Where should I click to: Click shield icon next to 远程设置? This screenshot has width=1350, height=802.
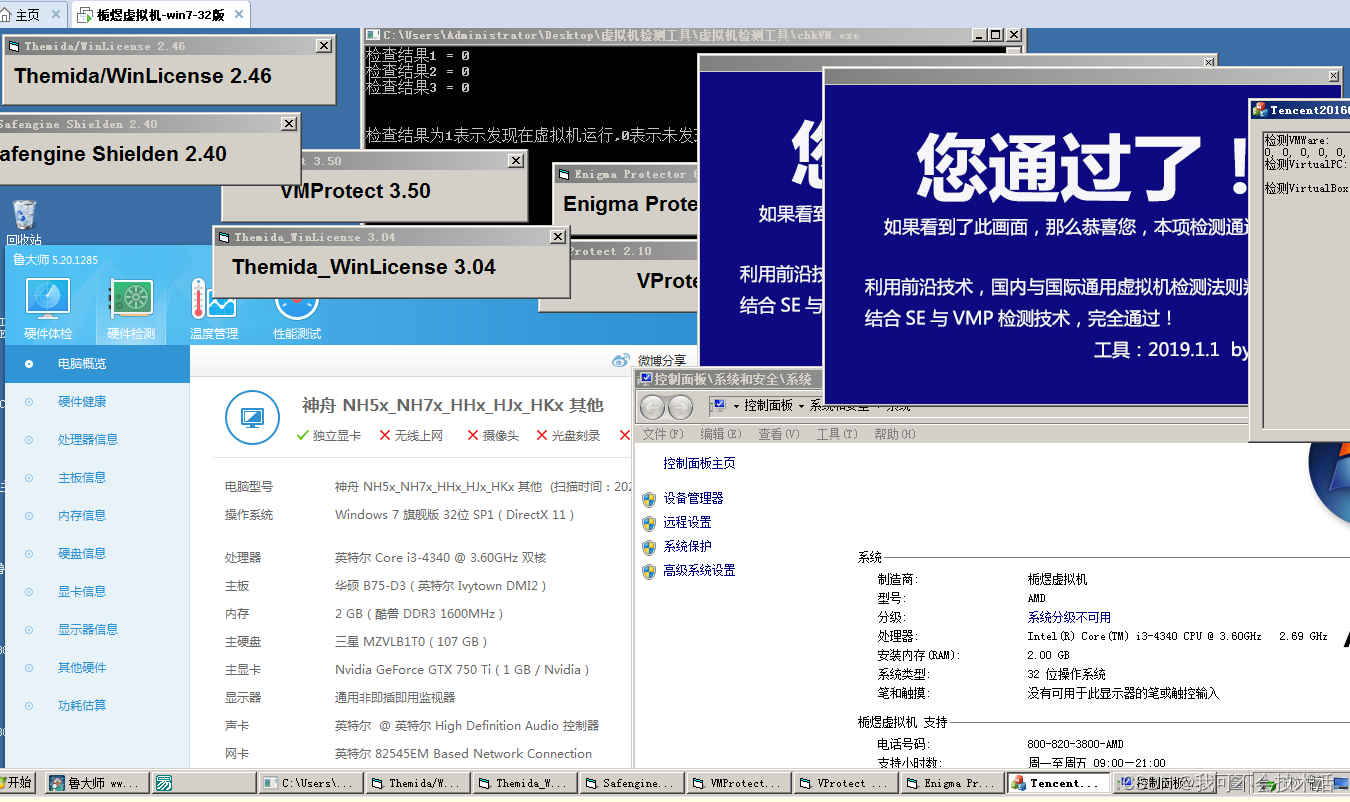tap(649, 522)
